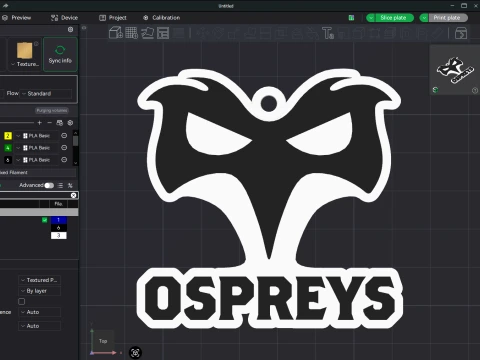
Task: Clear the search field with the X icon
Action: click(x=73, y=195)
